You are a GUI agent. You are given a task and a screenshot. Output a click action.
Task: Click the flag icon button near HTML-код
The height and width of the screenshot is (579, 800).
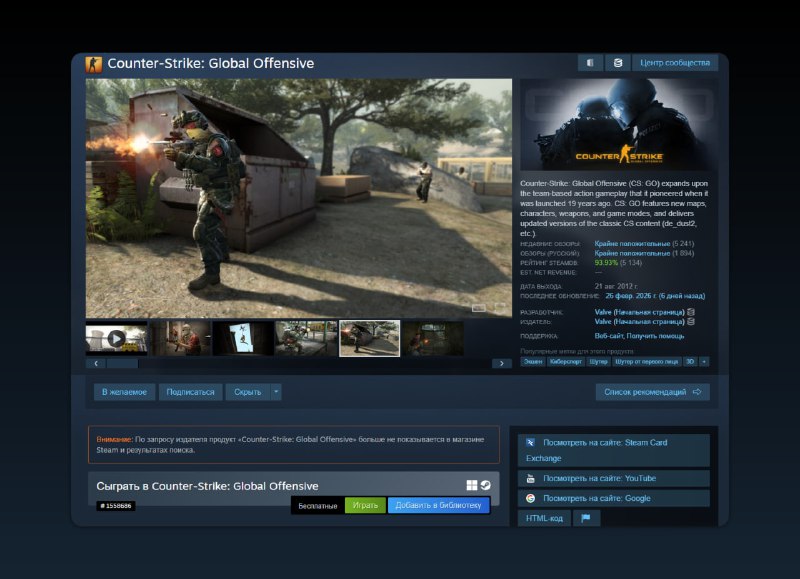coord(586,518)
